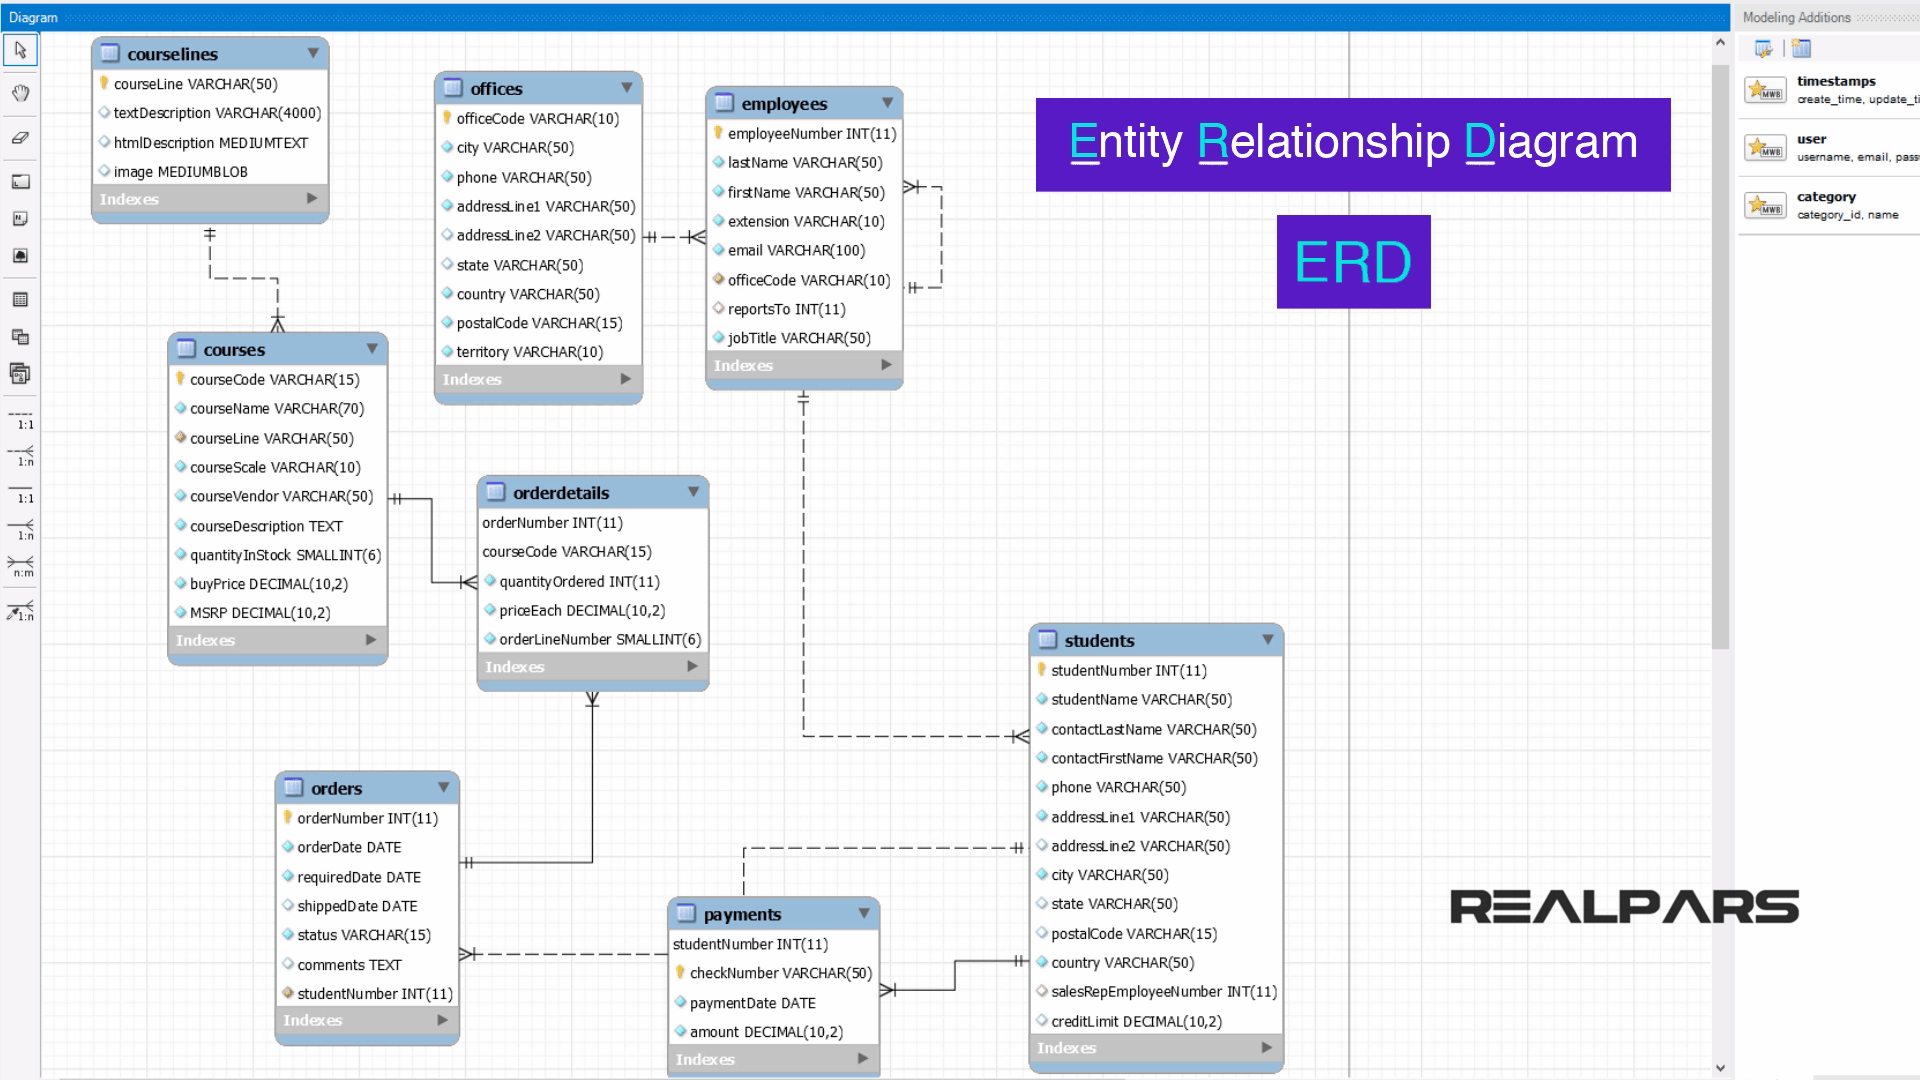Select the hand pan tool
1920x1080 pixels.
coord(20,92)
